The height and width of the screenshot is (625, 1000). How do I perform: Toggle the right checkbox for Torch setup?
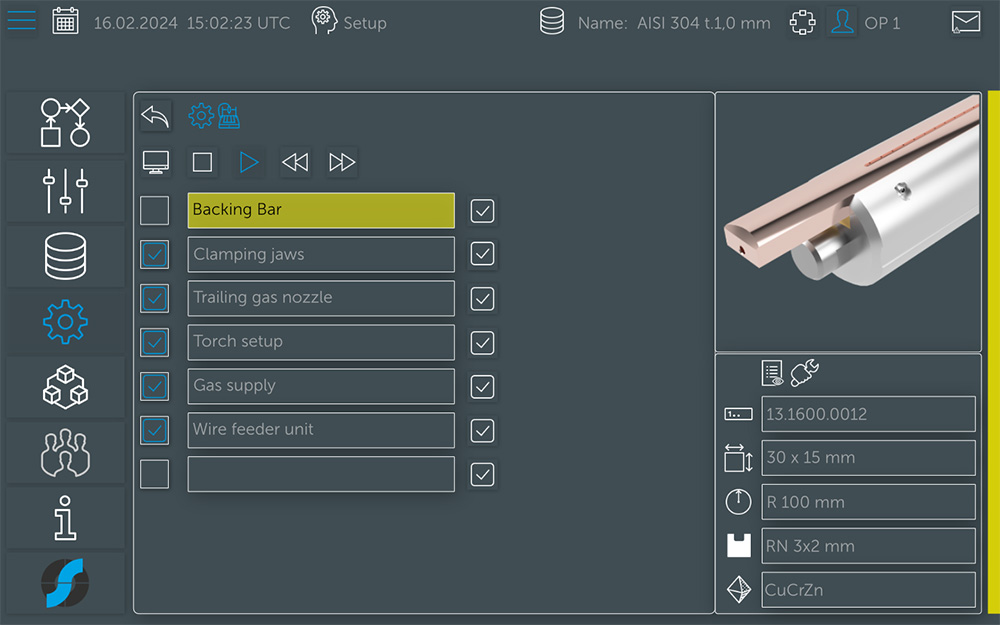coord(482,342)
